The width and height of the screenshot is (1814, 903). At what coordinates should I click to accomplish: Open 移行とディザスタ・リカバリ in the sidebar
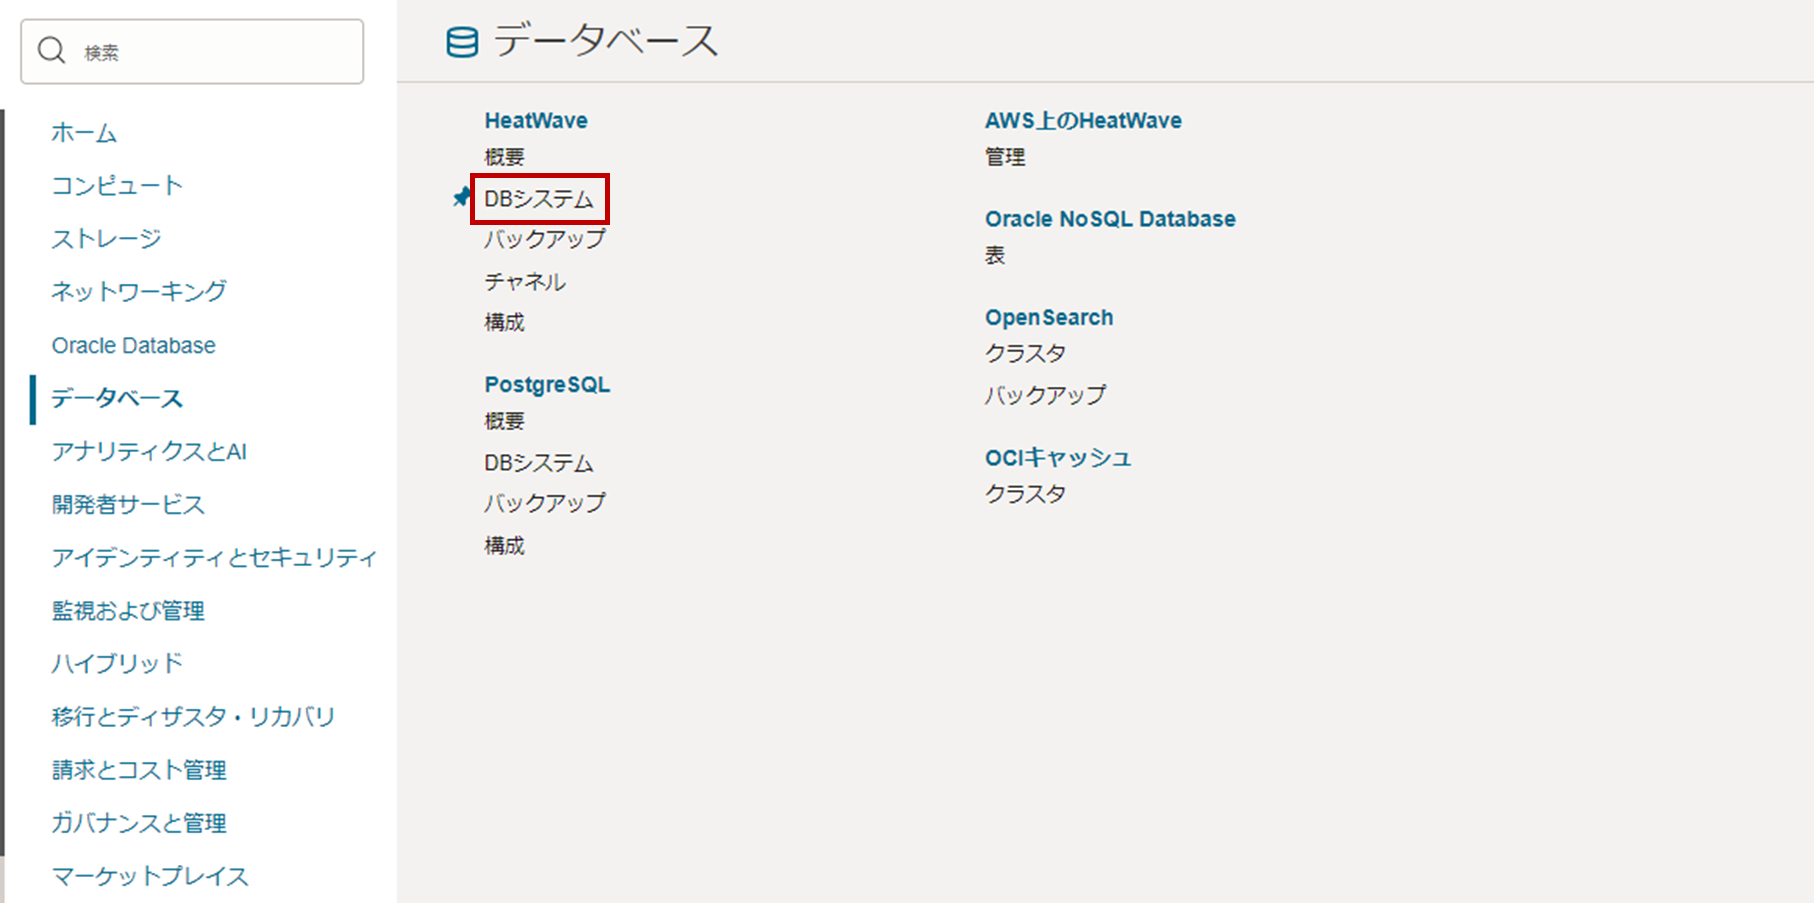(x=193, y=716)
